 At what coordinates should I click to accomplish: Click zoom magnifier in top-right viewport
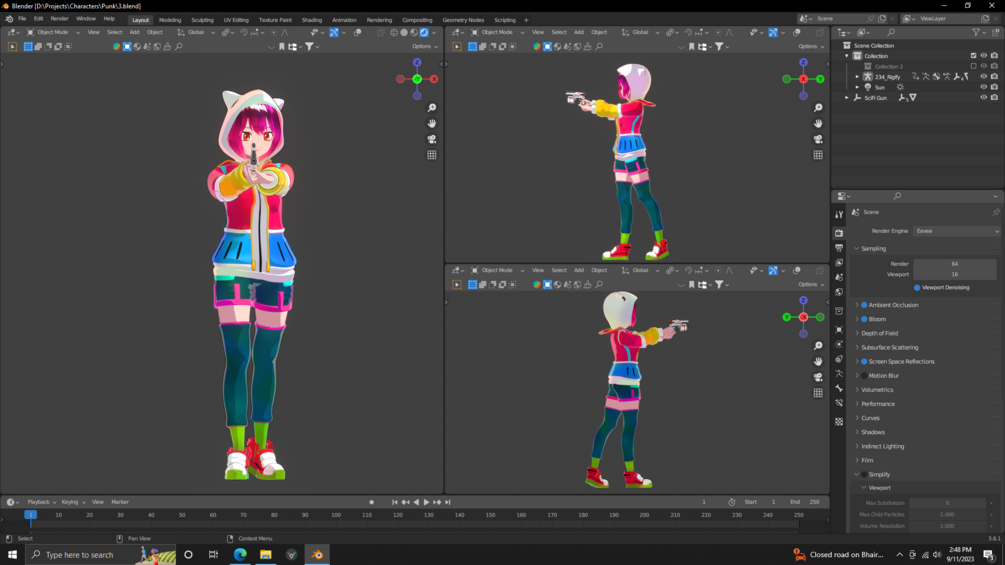818,108
